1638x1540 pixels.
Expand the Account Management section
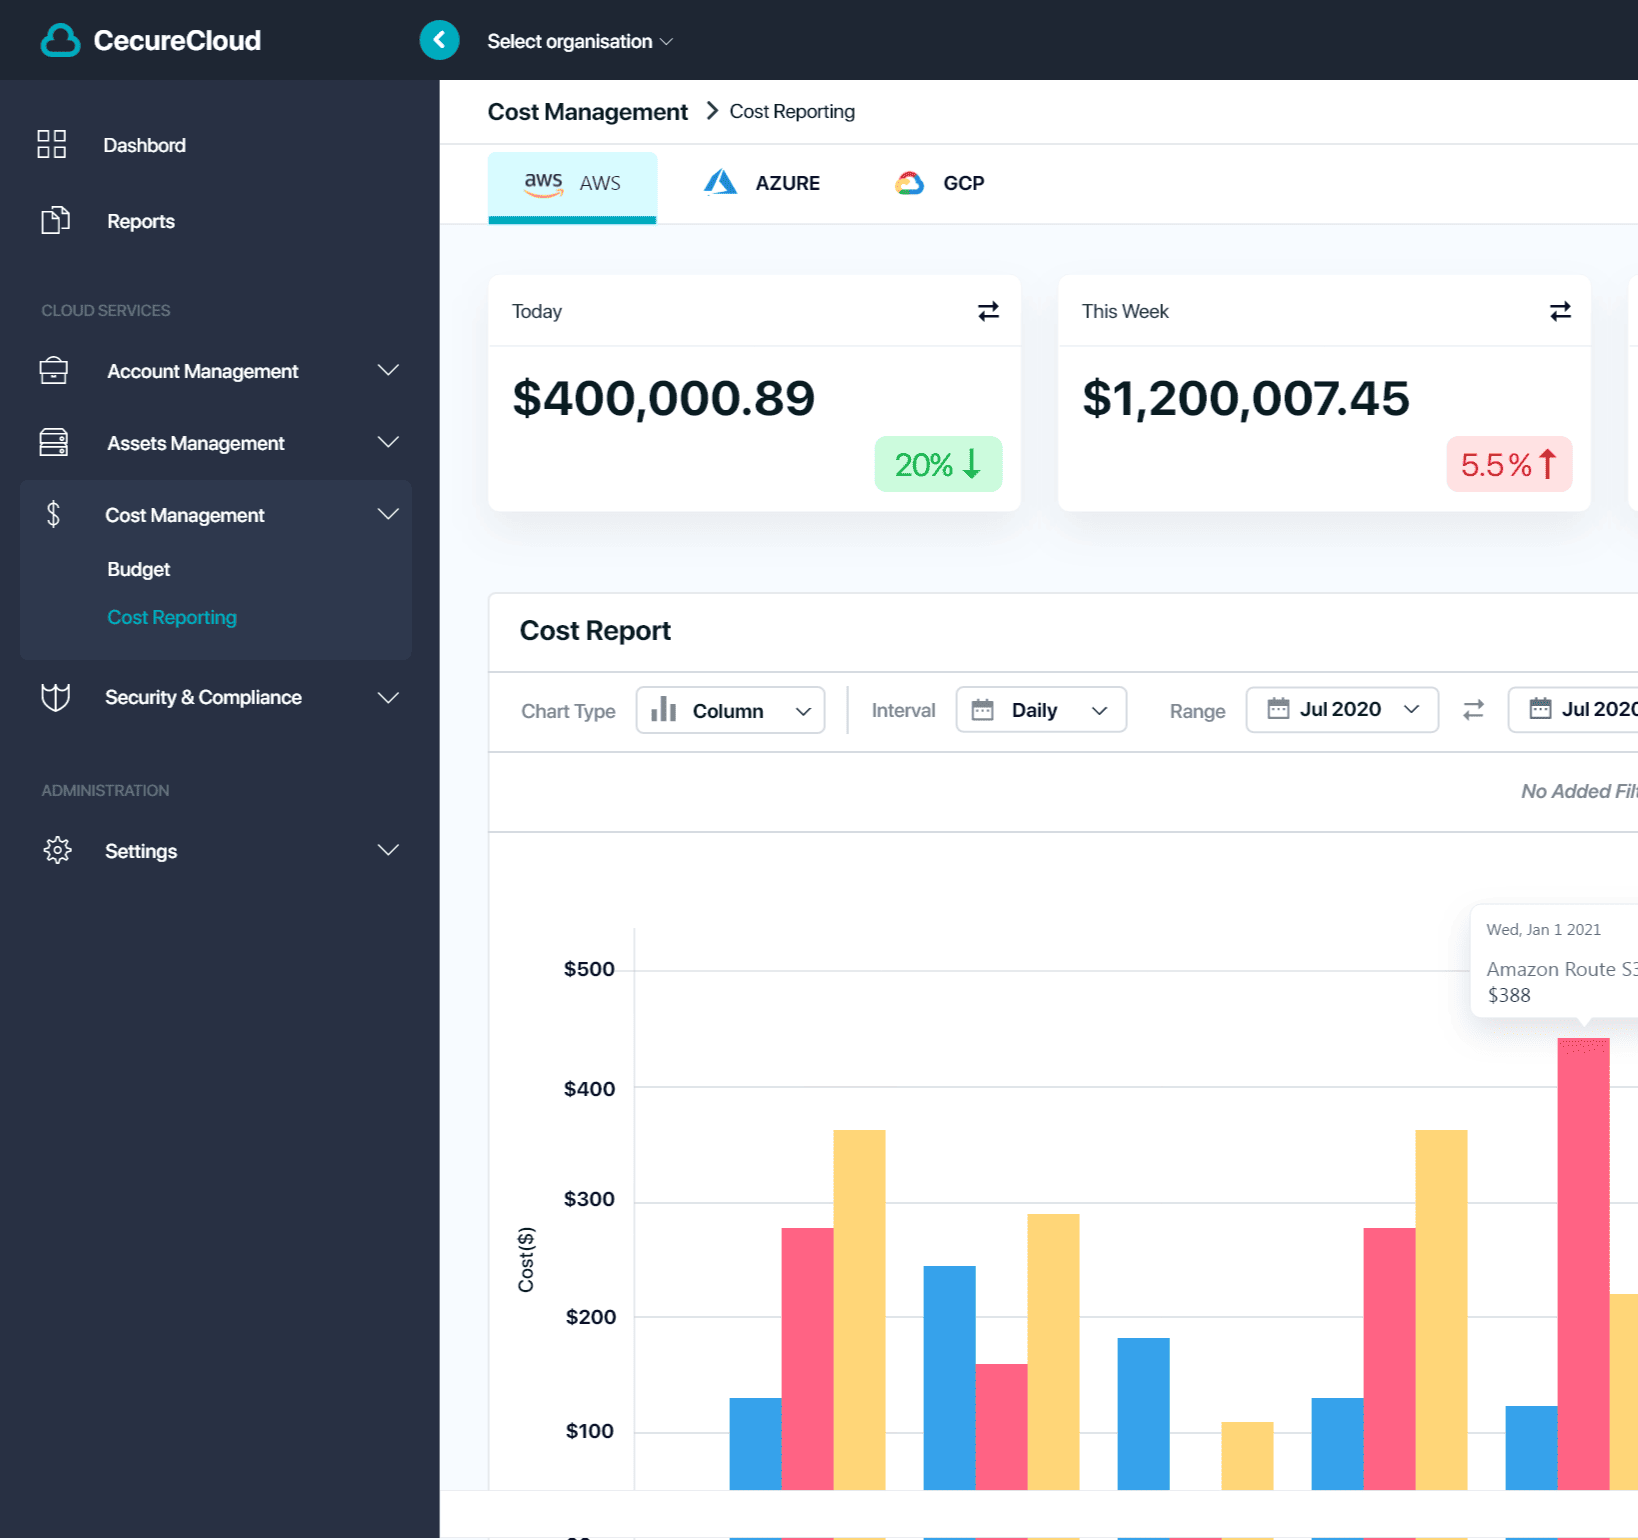coord(387,371)
